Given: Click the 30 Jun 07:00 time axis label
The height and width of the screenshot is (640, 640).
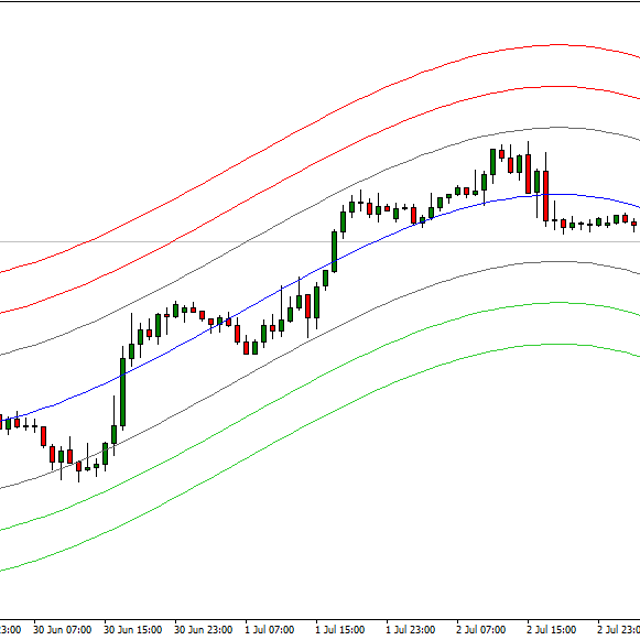Looking at the screenshot, I should [61, 631].
